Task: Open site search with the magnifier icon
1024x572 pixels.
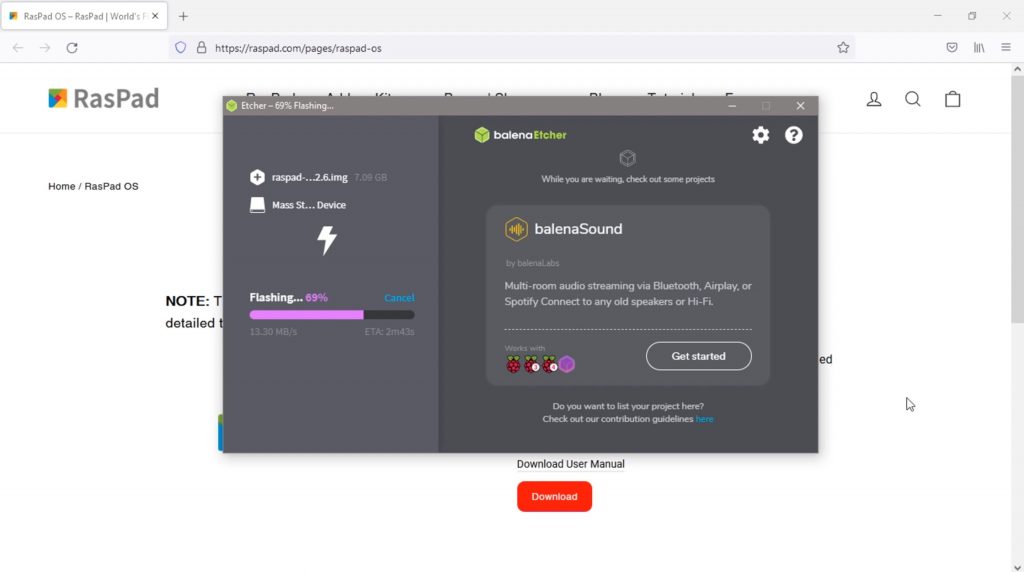Action: pyautogui.click(x=913, y=99)
